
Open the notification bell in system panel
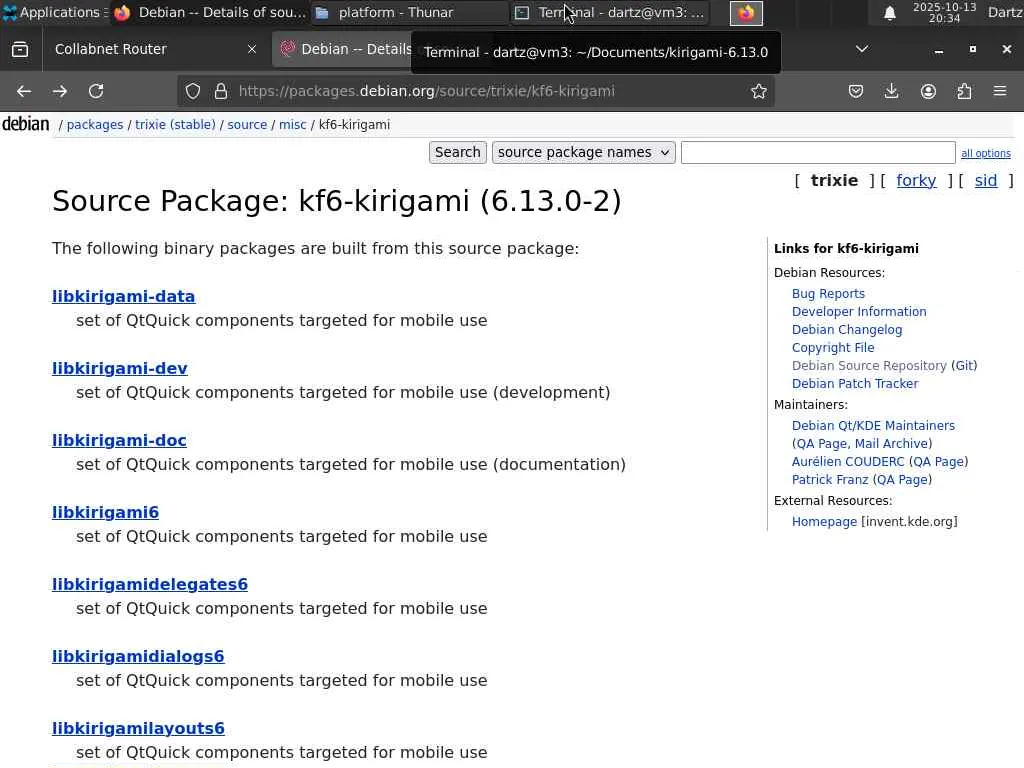(x=889, y=13)
